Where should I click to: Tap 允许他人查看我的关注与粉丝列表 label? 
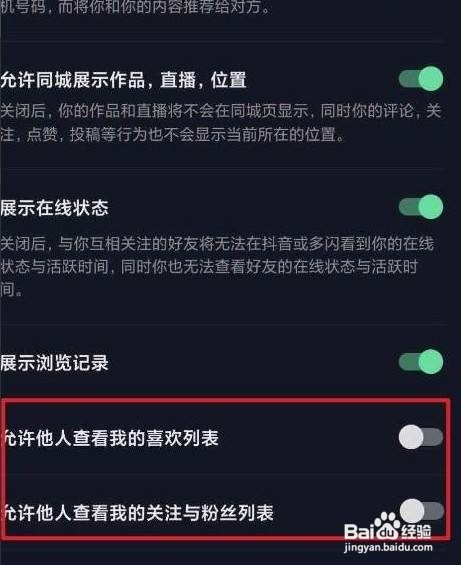(x=138, y=512)
